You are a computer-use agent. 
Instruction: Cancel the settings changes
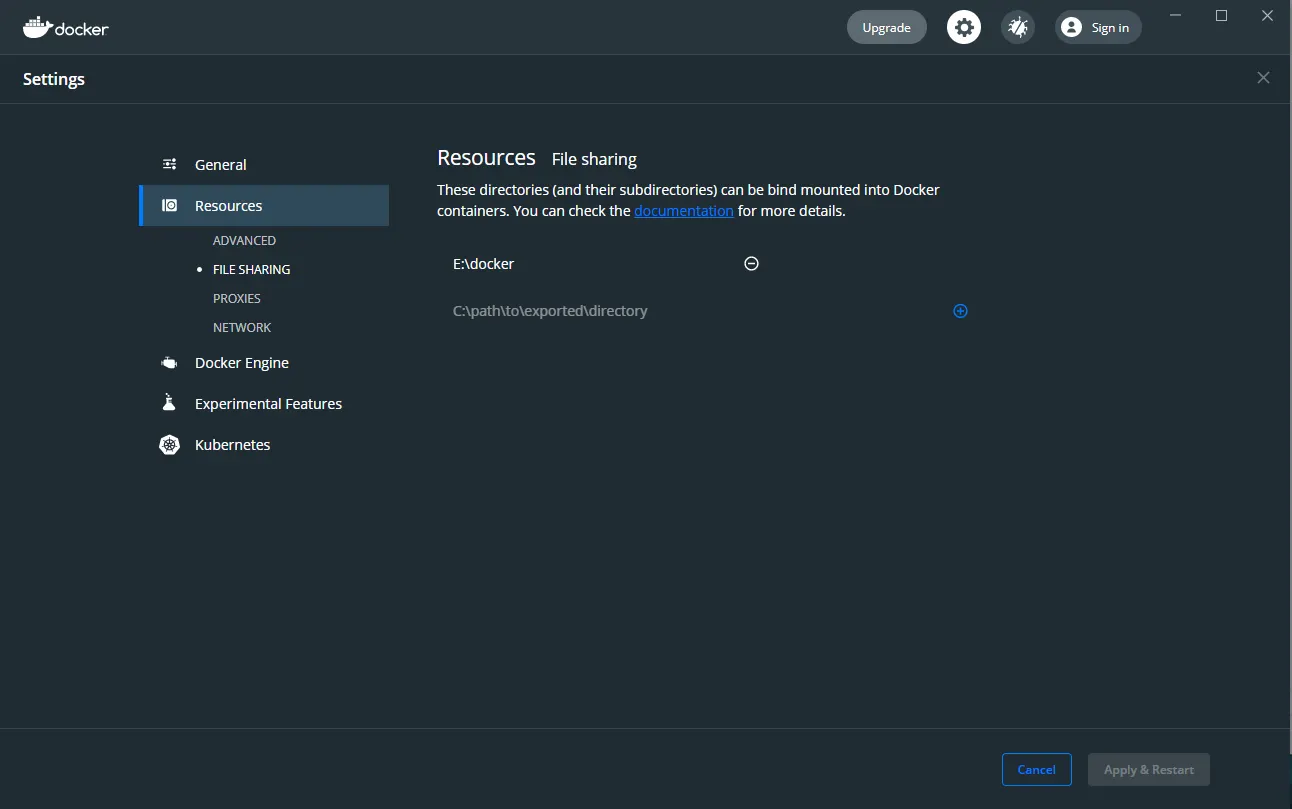click(1036, 770)
